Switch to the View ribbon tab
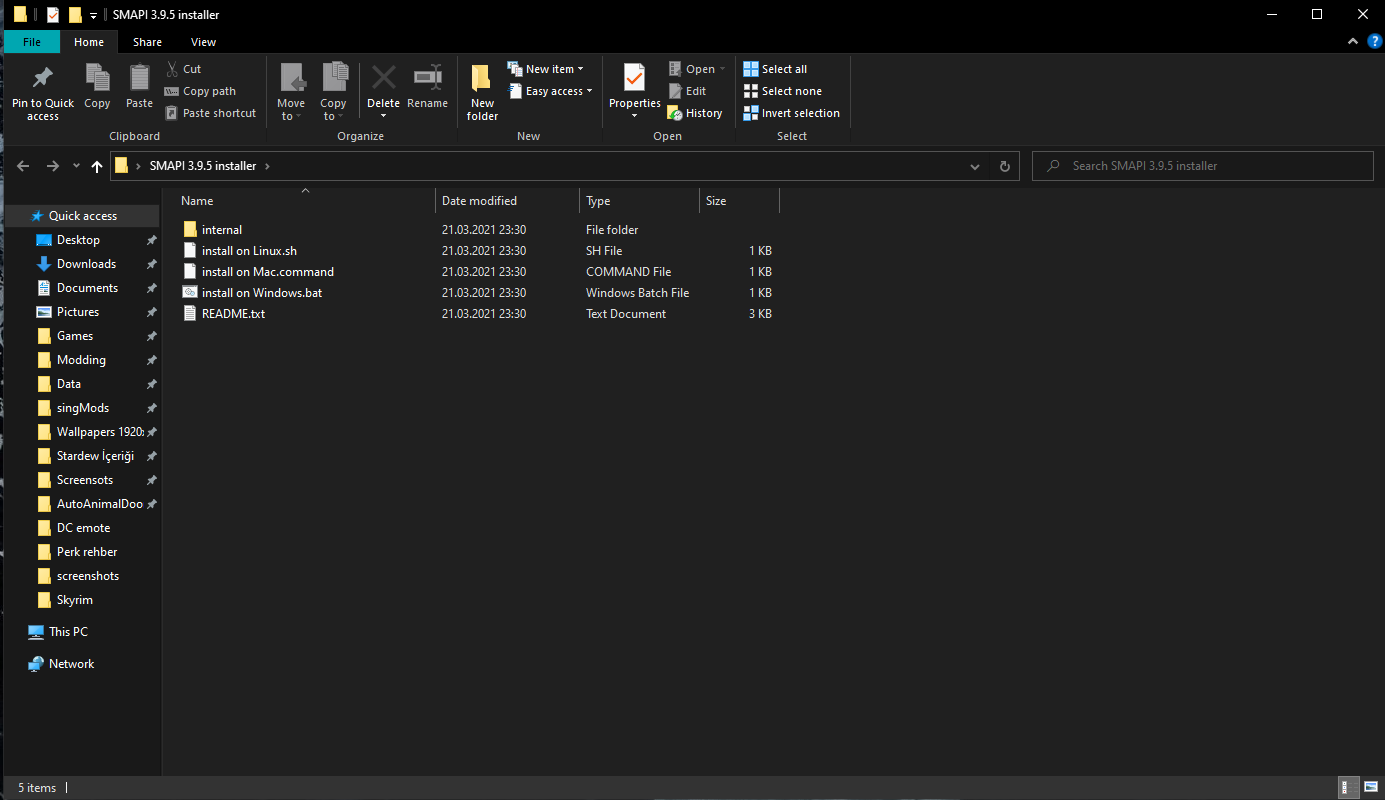The image size is (1385, 800). 203,42
